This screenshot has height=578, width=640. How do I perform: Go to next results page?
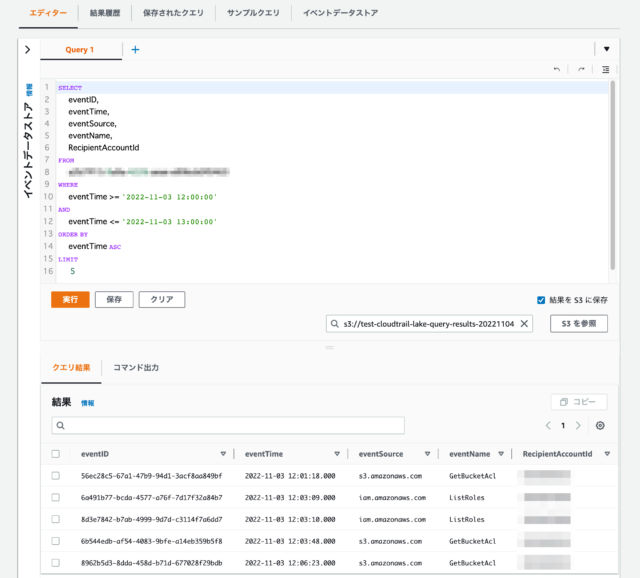(578, 426)
